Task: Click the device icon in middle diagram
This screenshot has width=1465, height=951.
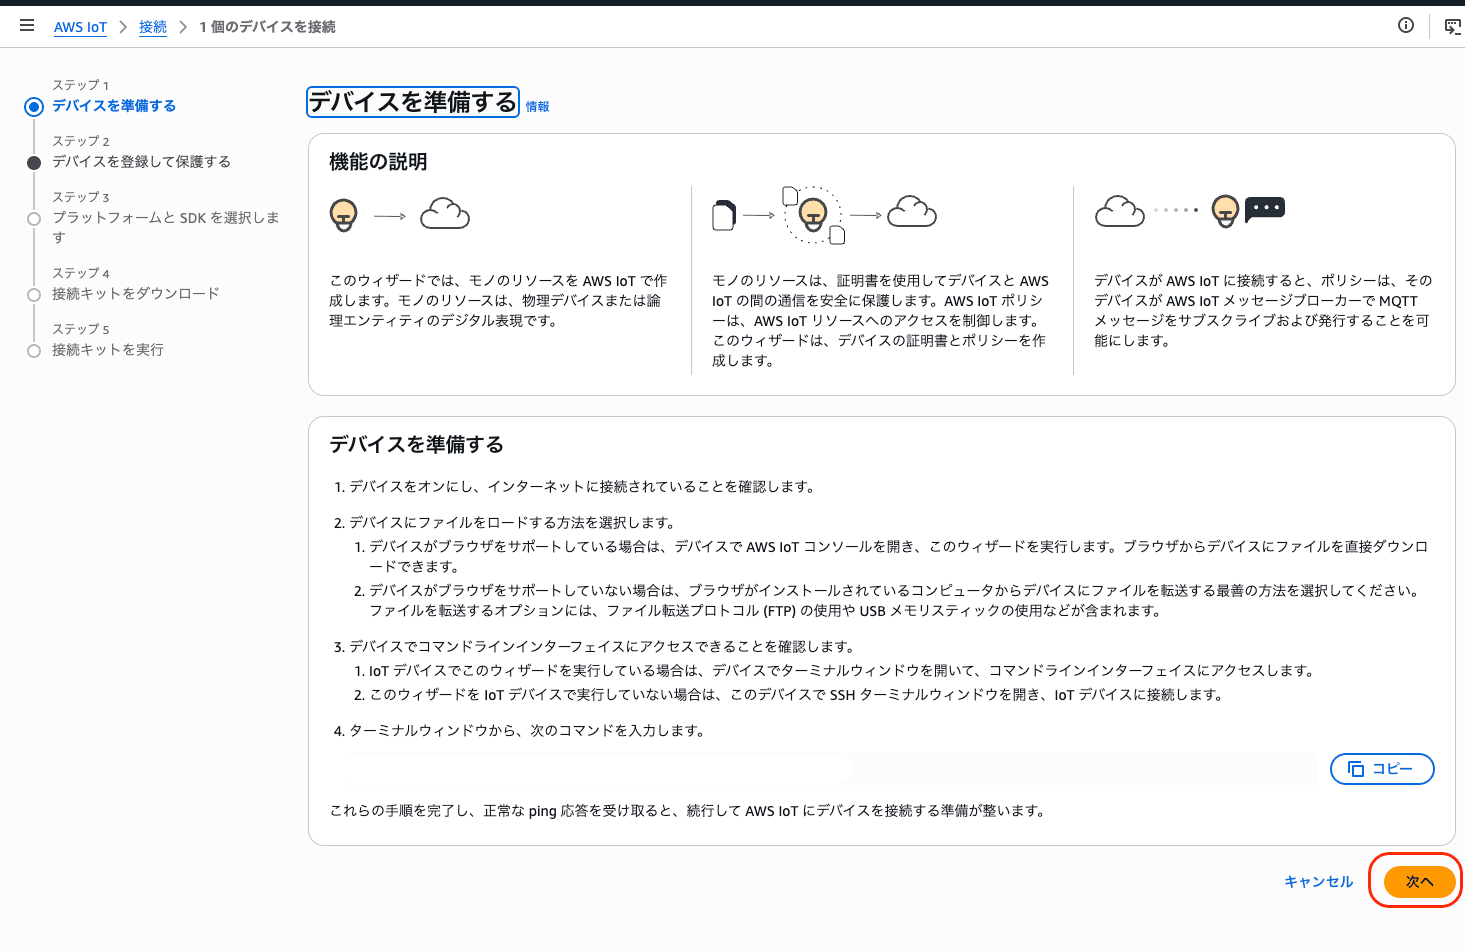Action: [724, 215]
